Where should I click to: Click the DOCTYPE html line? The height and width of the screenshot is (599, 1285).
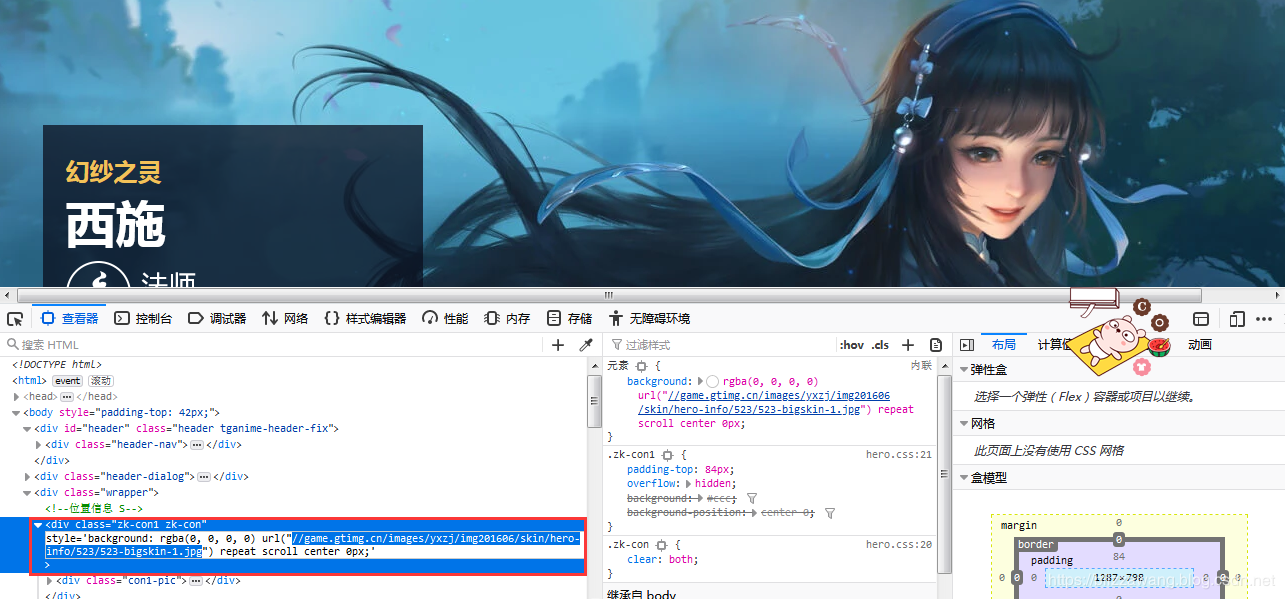click(57, 365)
